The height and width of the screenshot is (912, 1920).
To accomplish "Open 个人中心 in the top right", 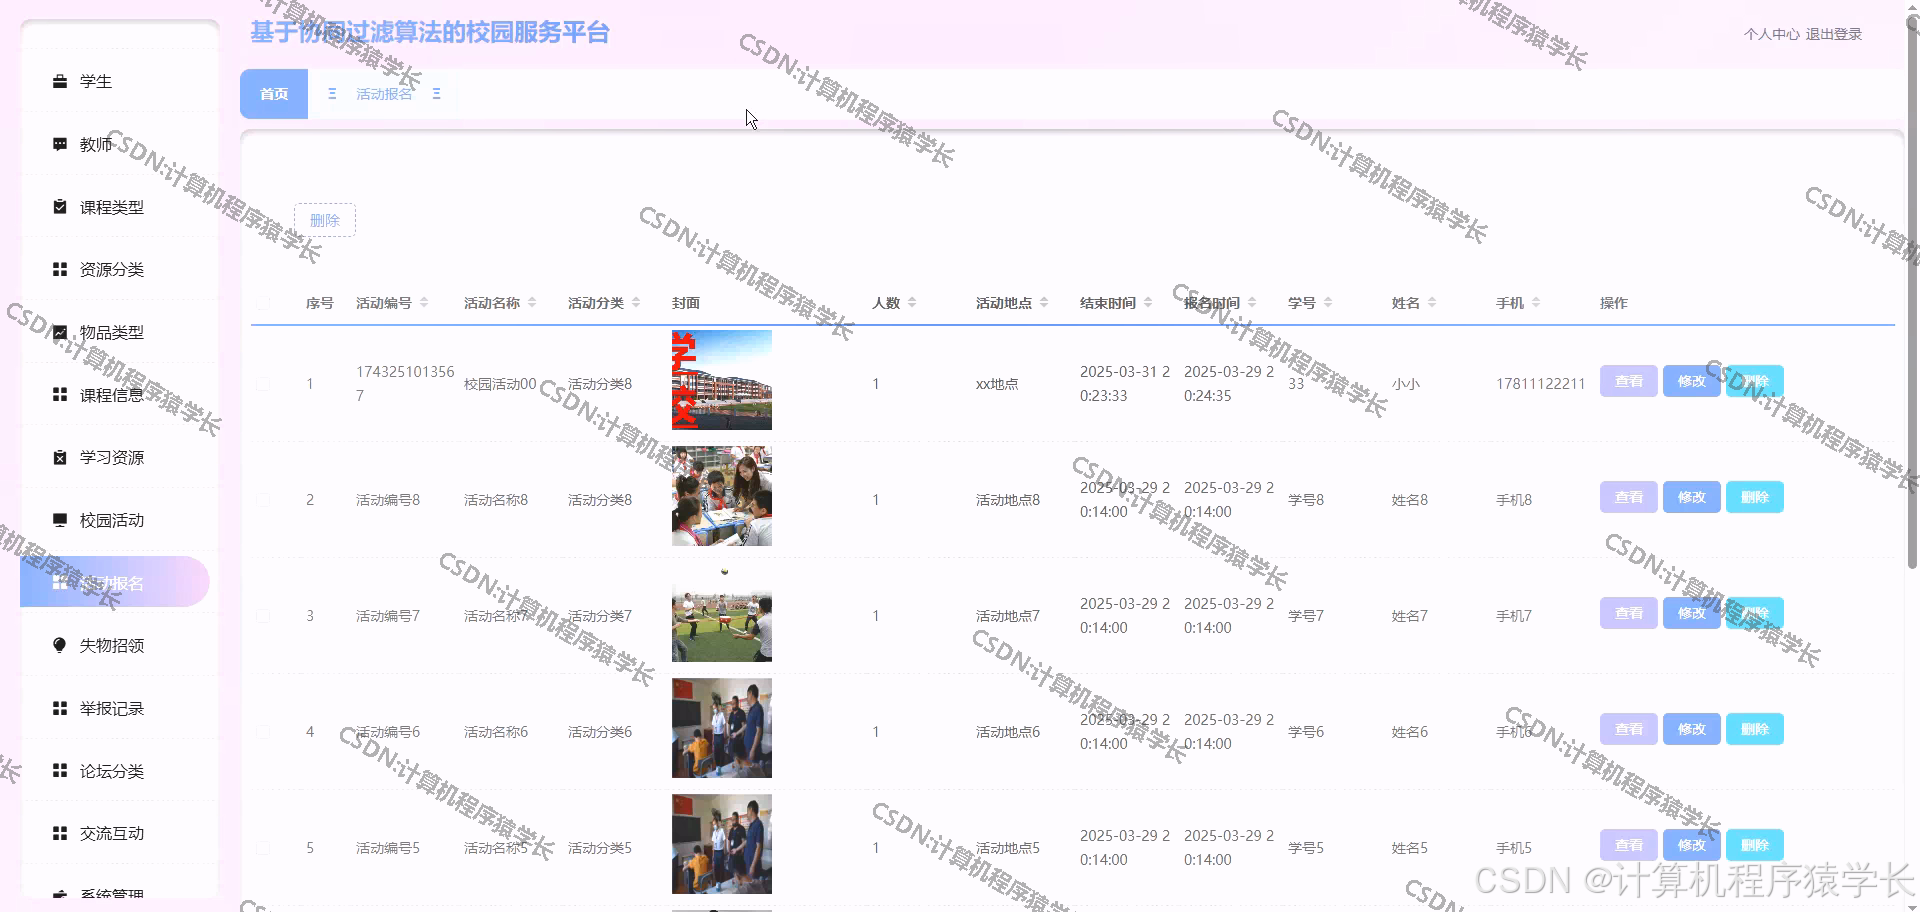I will click(x=1771, y=34).
